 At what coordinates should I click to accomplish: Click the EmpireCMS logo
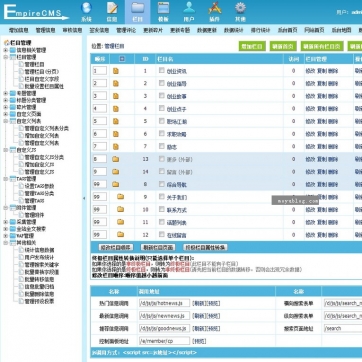point(35,12)
